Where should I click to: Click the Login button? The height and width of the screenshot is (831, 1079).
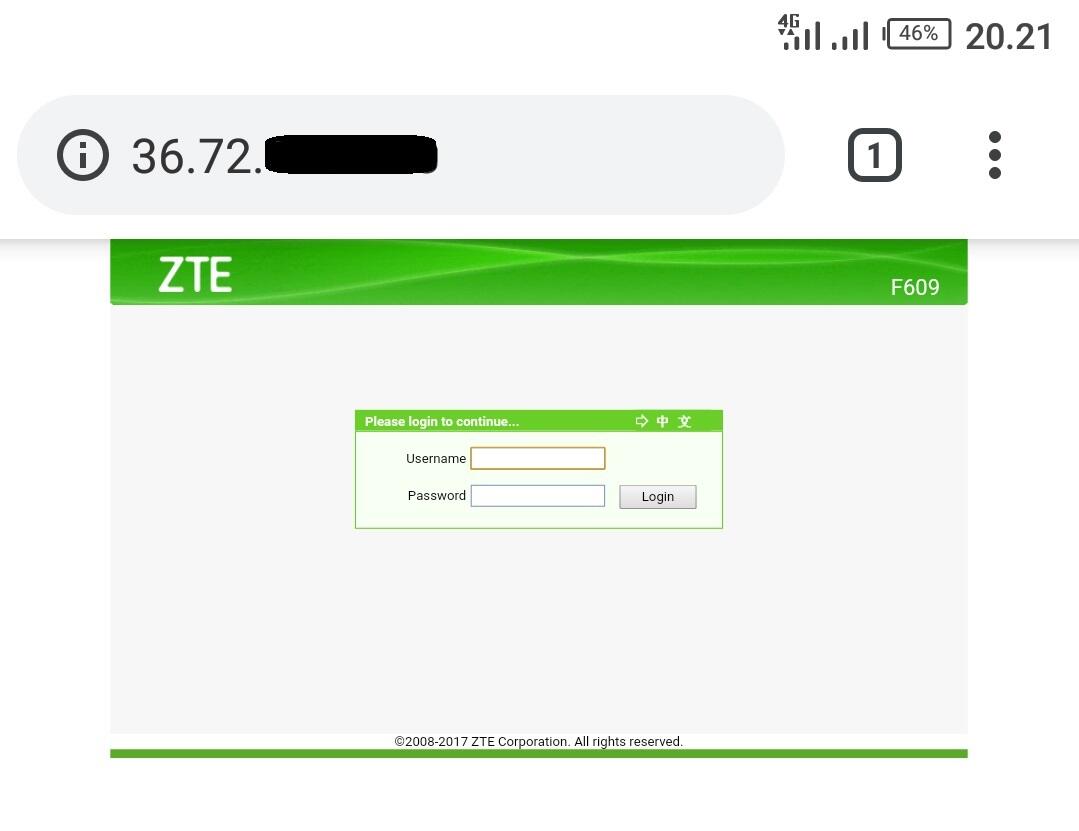658,497
